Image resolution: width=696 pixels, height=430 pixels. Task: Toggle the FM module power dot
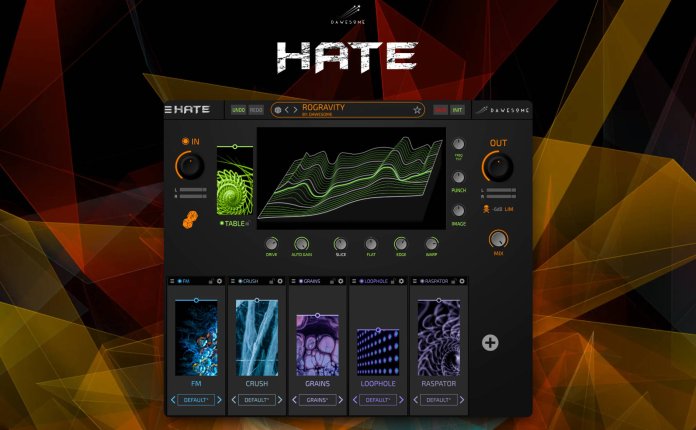coord(180,281)
